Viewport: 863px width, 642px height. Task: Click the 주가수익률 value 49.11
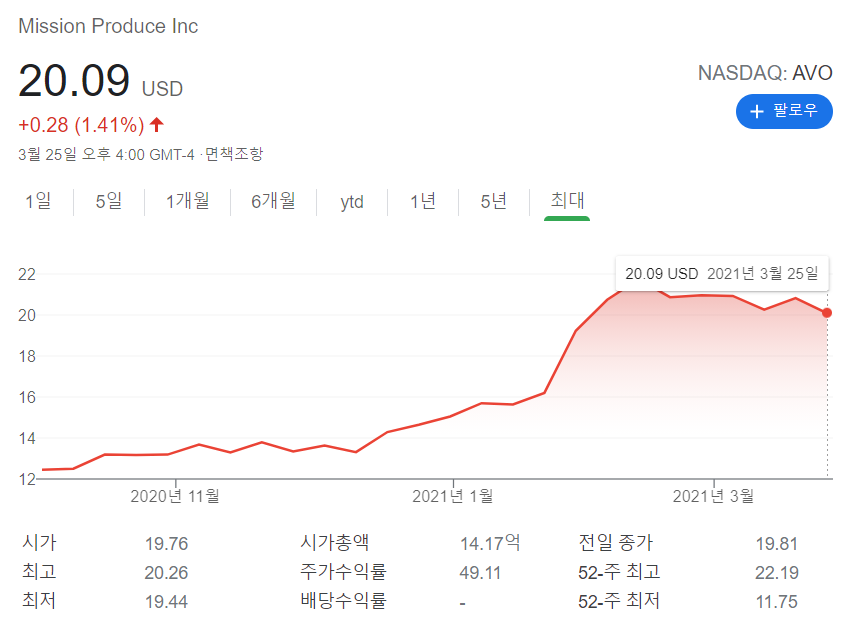pos(480,573)
